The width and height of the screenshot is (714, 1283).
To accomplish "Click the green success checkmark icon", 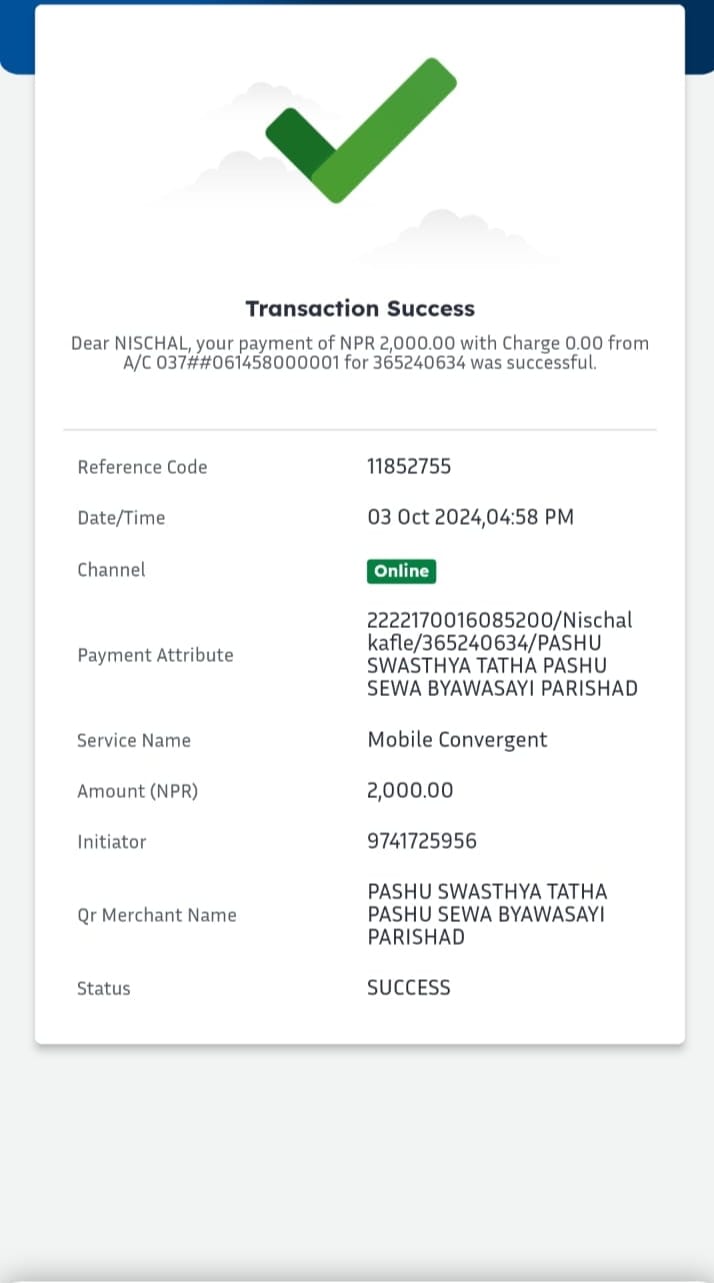I will pos(361,130).
